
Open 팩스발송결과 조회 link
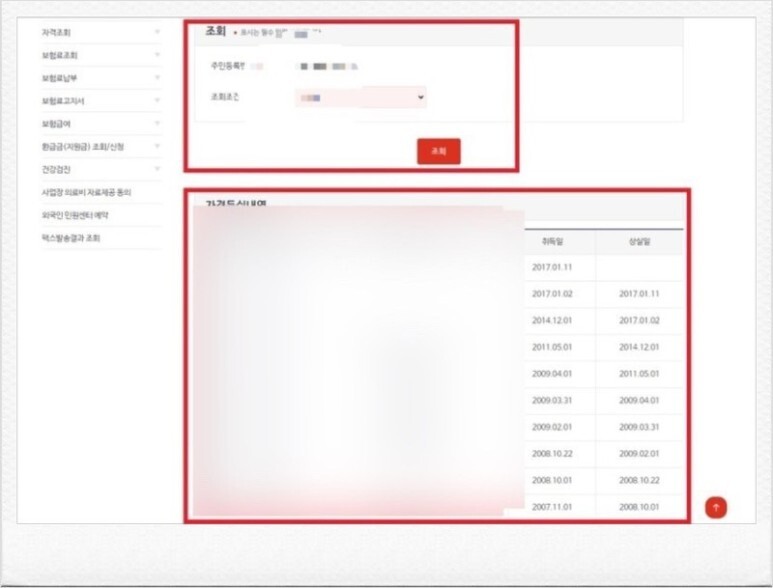pyautogui.click(x=70, y=238)
